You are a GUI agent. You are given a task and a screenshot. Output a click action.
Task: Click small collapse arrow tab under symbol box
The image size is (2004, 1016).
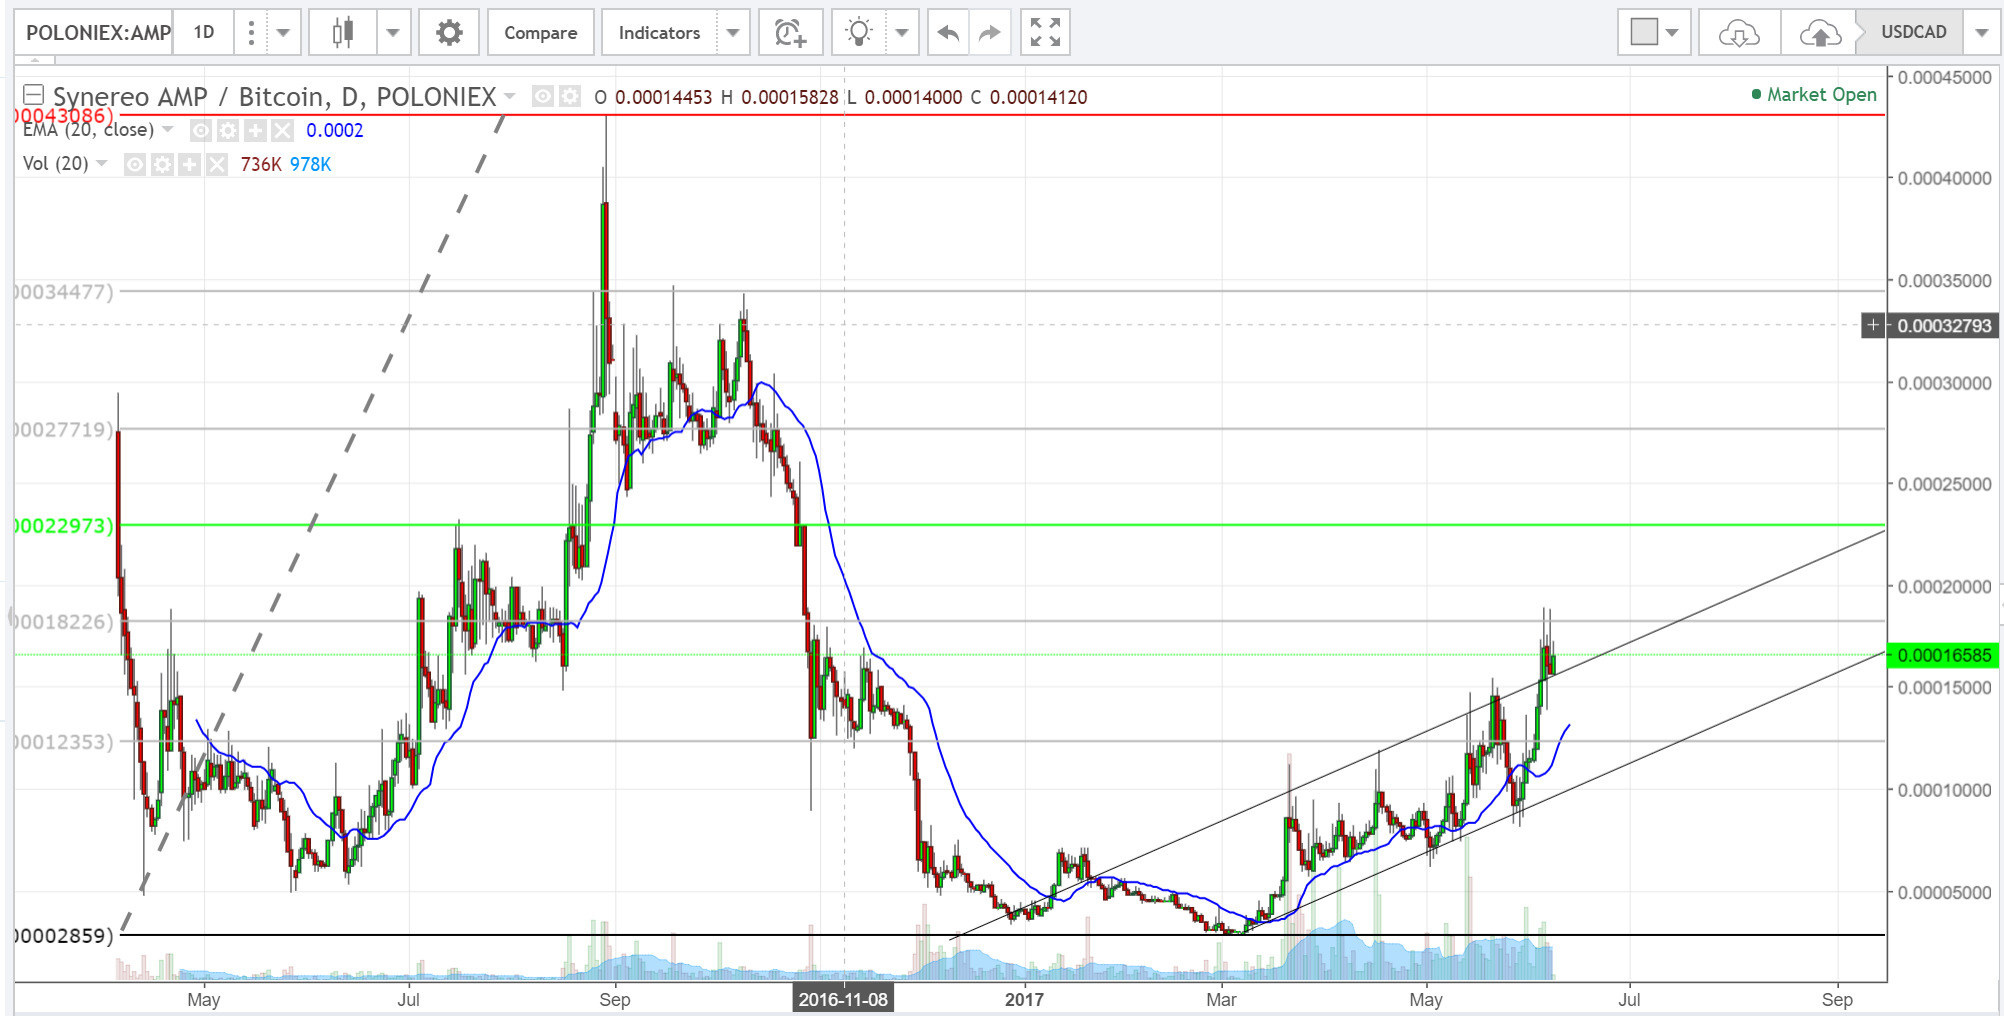(34, 61)
